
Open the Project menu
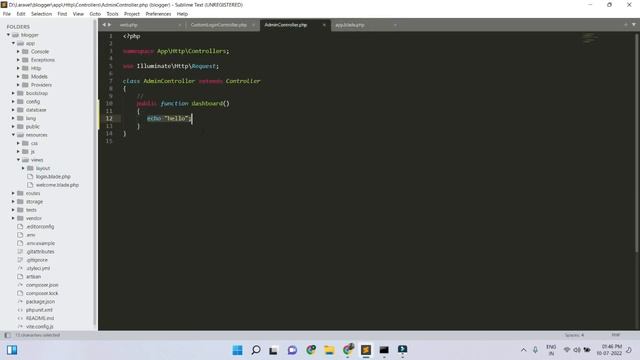132,14
